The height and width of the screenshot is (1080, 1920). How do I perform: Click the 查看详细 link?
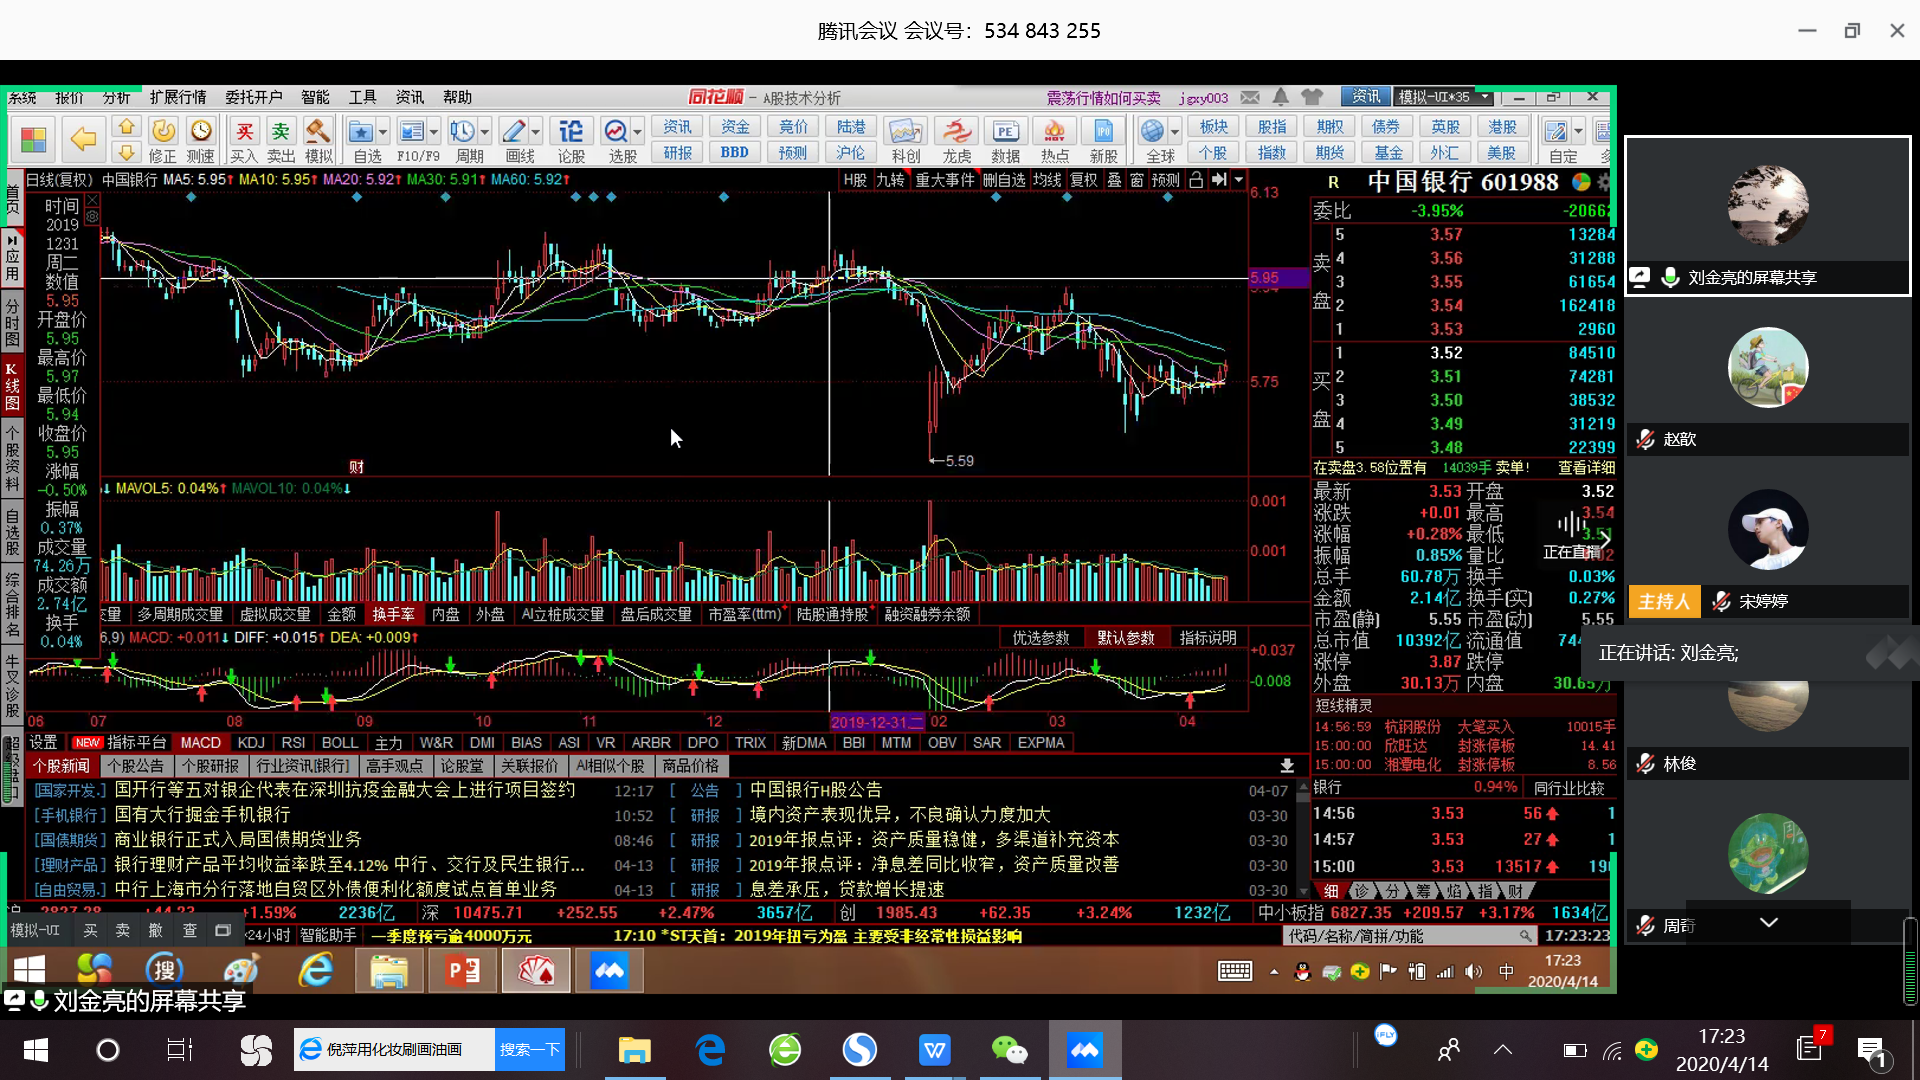pos(1586,467)
